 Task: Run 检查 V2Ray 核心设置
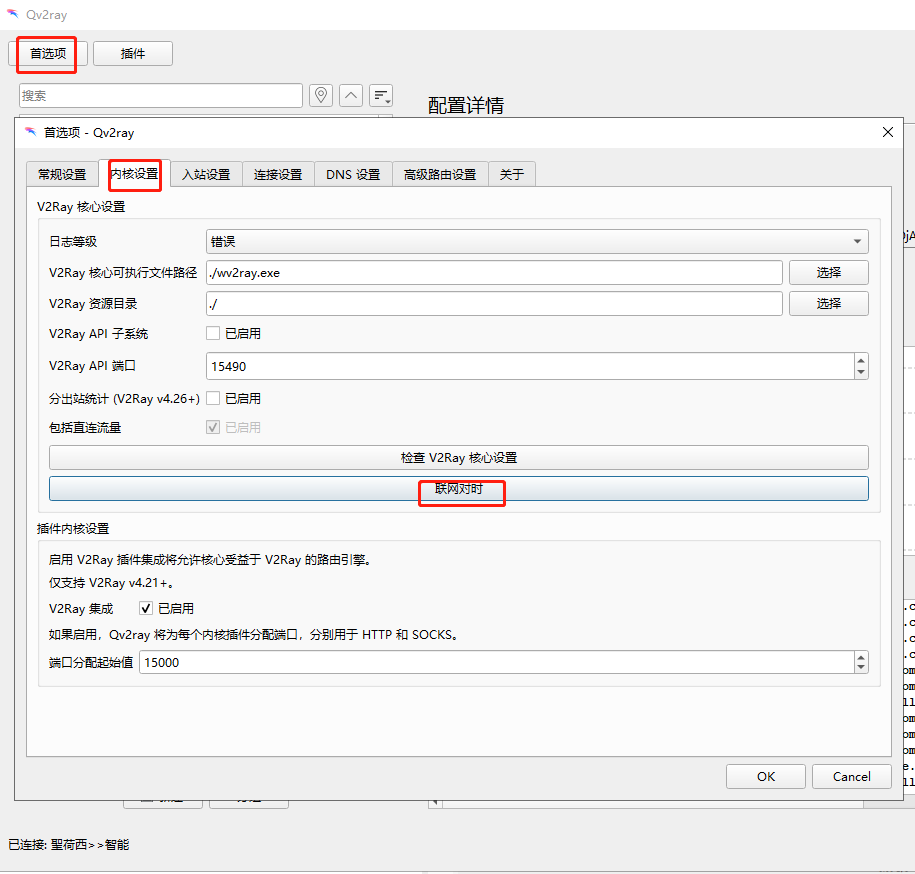[x=458, y=457]
